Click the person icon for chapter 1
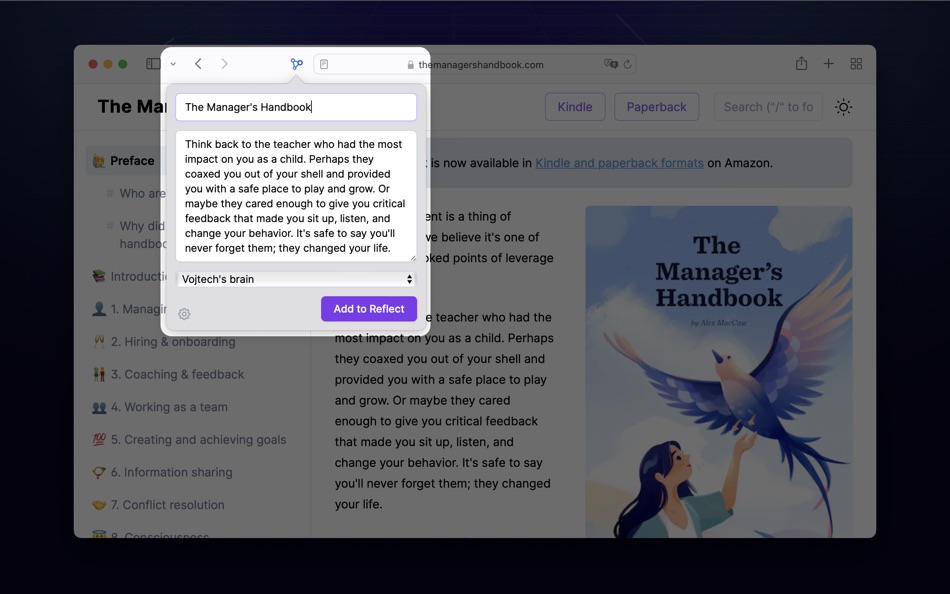 coord(99,309)
